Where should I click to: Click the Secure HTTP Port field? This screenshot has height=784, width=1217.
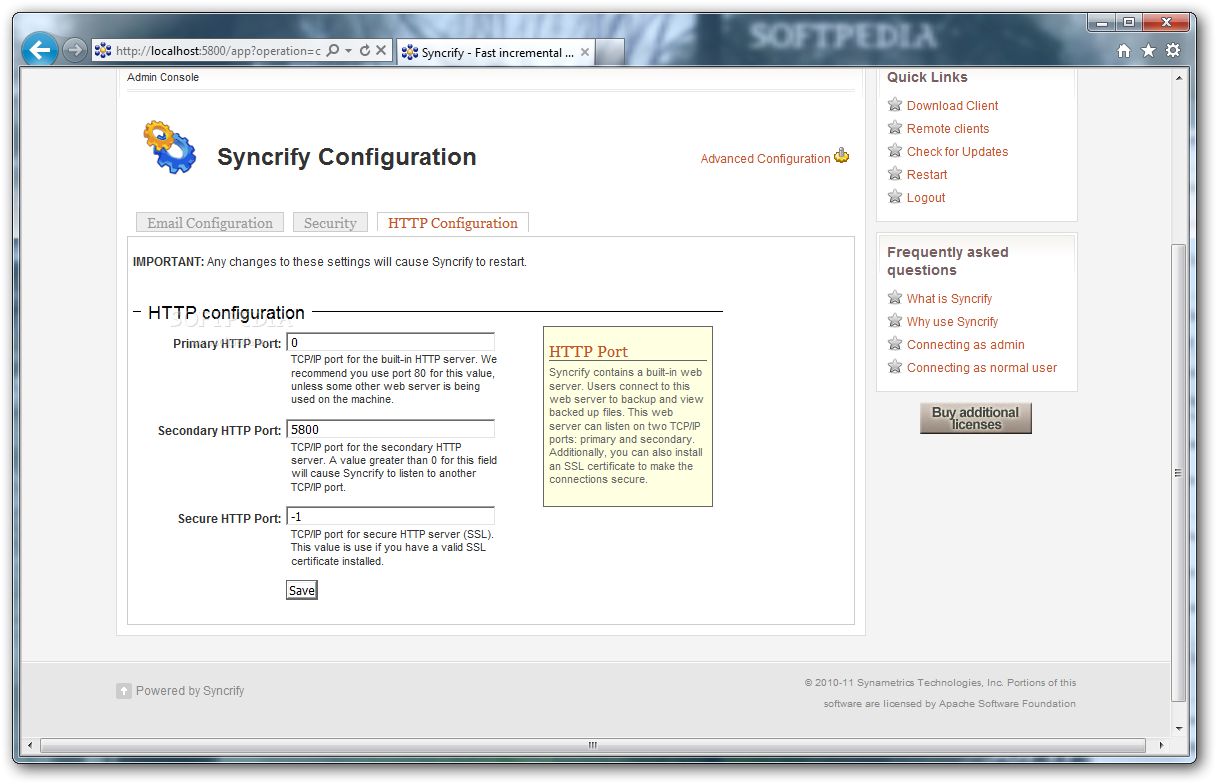(x=390, y=517)
